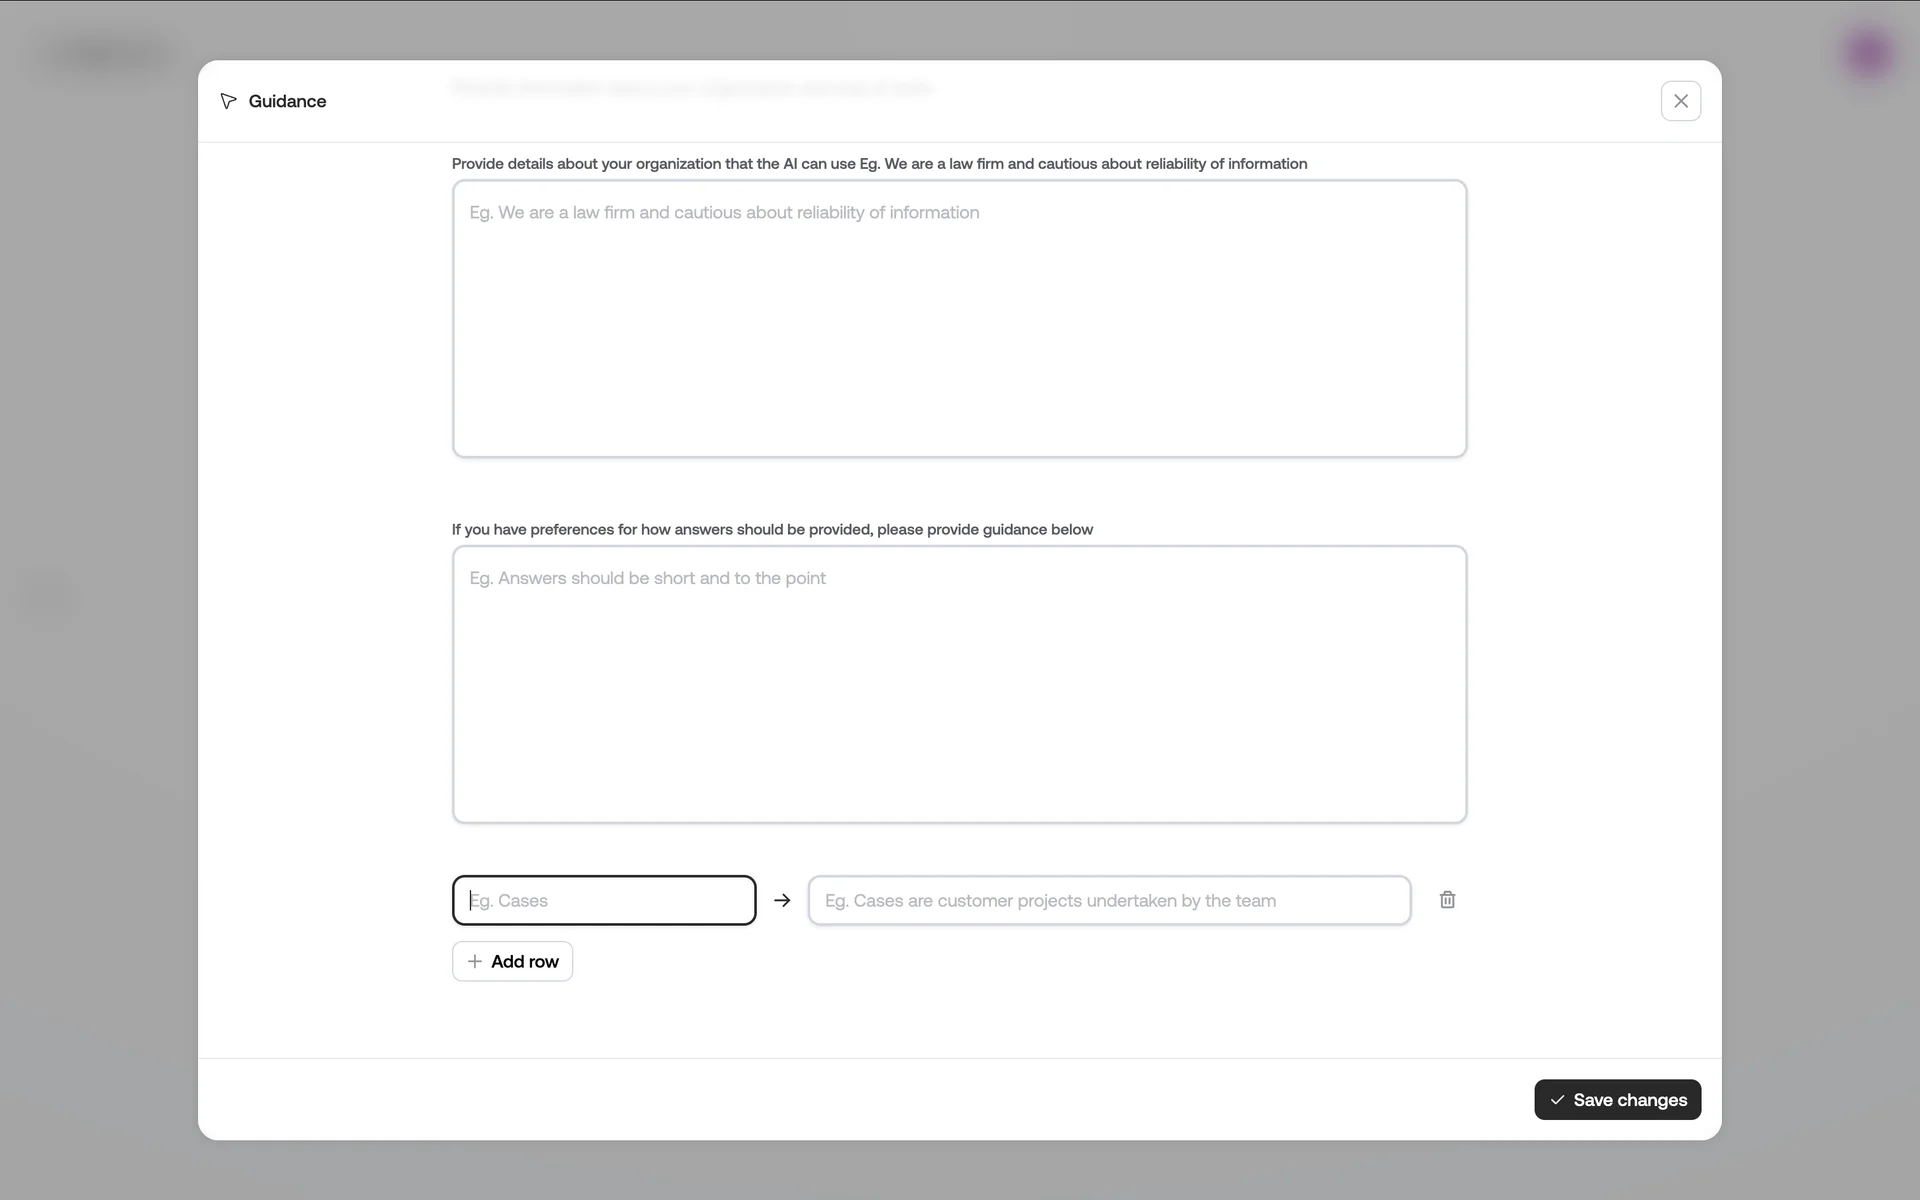The width and height of the screenshot is (1920, 1200).
Task: Click the Guidance cursor icon in header
Action: pyautogui.click(x=229, y=101)
